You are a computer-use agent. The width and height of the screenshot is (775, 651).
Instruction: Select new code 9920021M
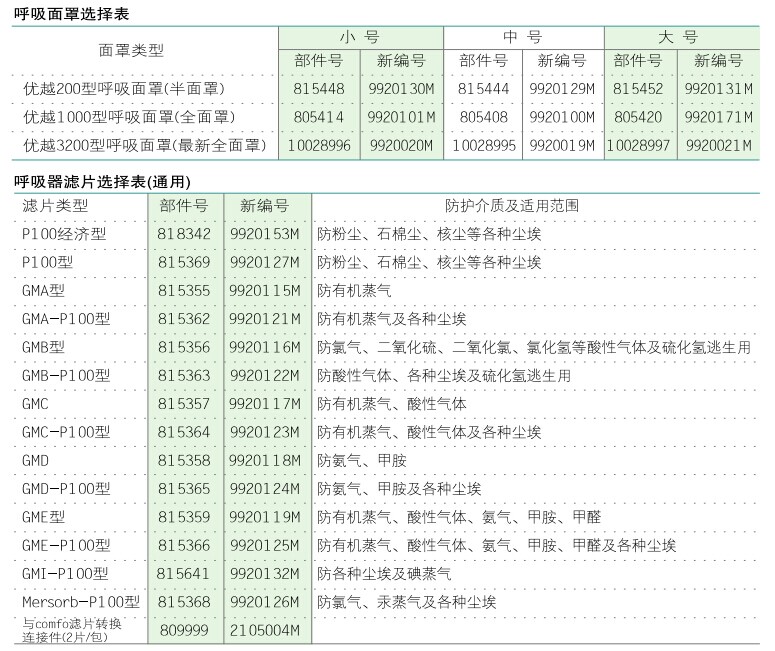click(x=719, y=145)
